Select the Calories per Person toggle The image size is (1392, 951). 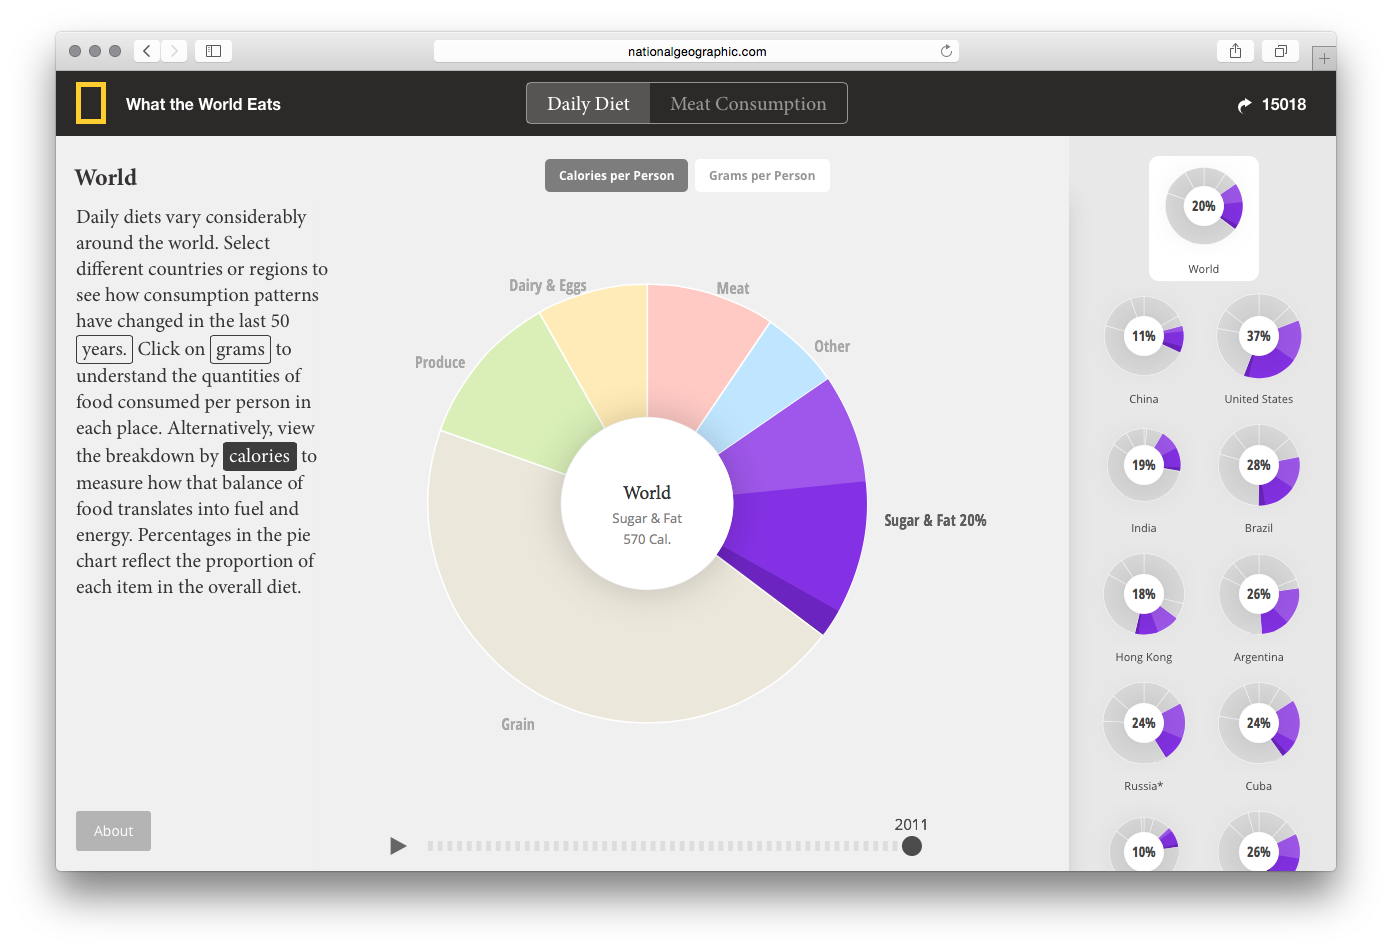[616, 176]
